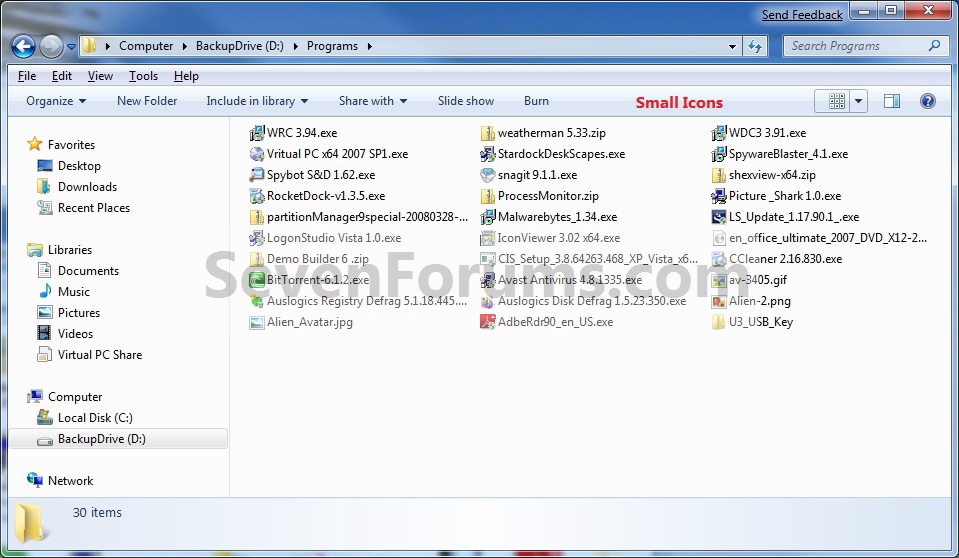
Task: Open the Edit menu
Action: tap(62, 76)
